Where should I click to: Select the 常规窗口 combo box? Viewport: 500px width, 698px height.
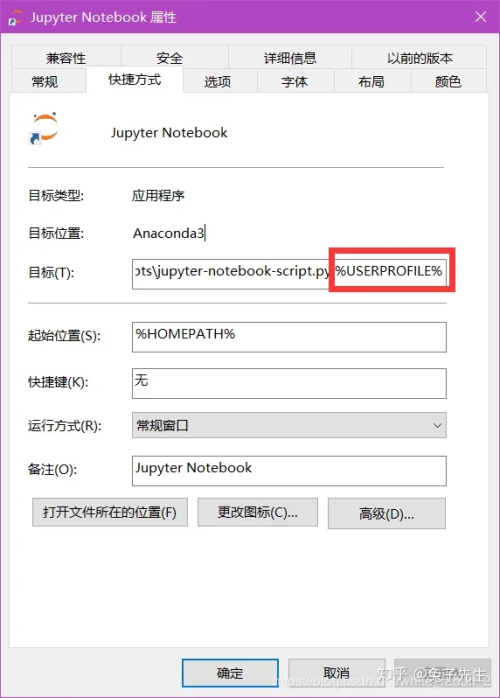coord(289,425)
